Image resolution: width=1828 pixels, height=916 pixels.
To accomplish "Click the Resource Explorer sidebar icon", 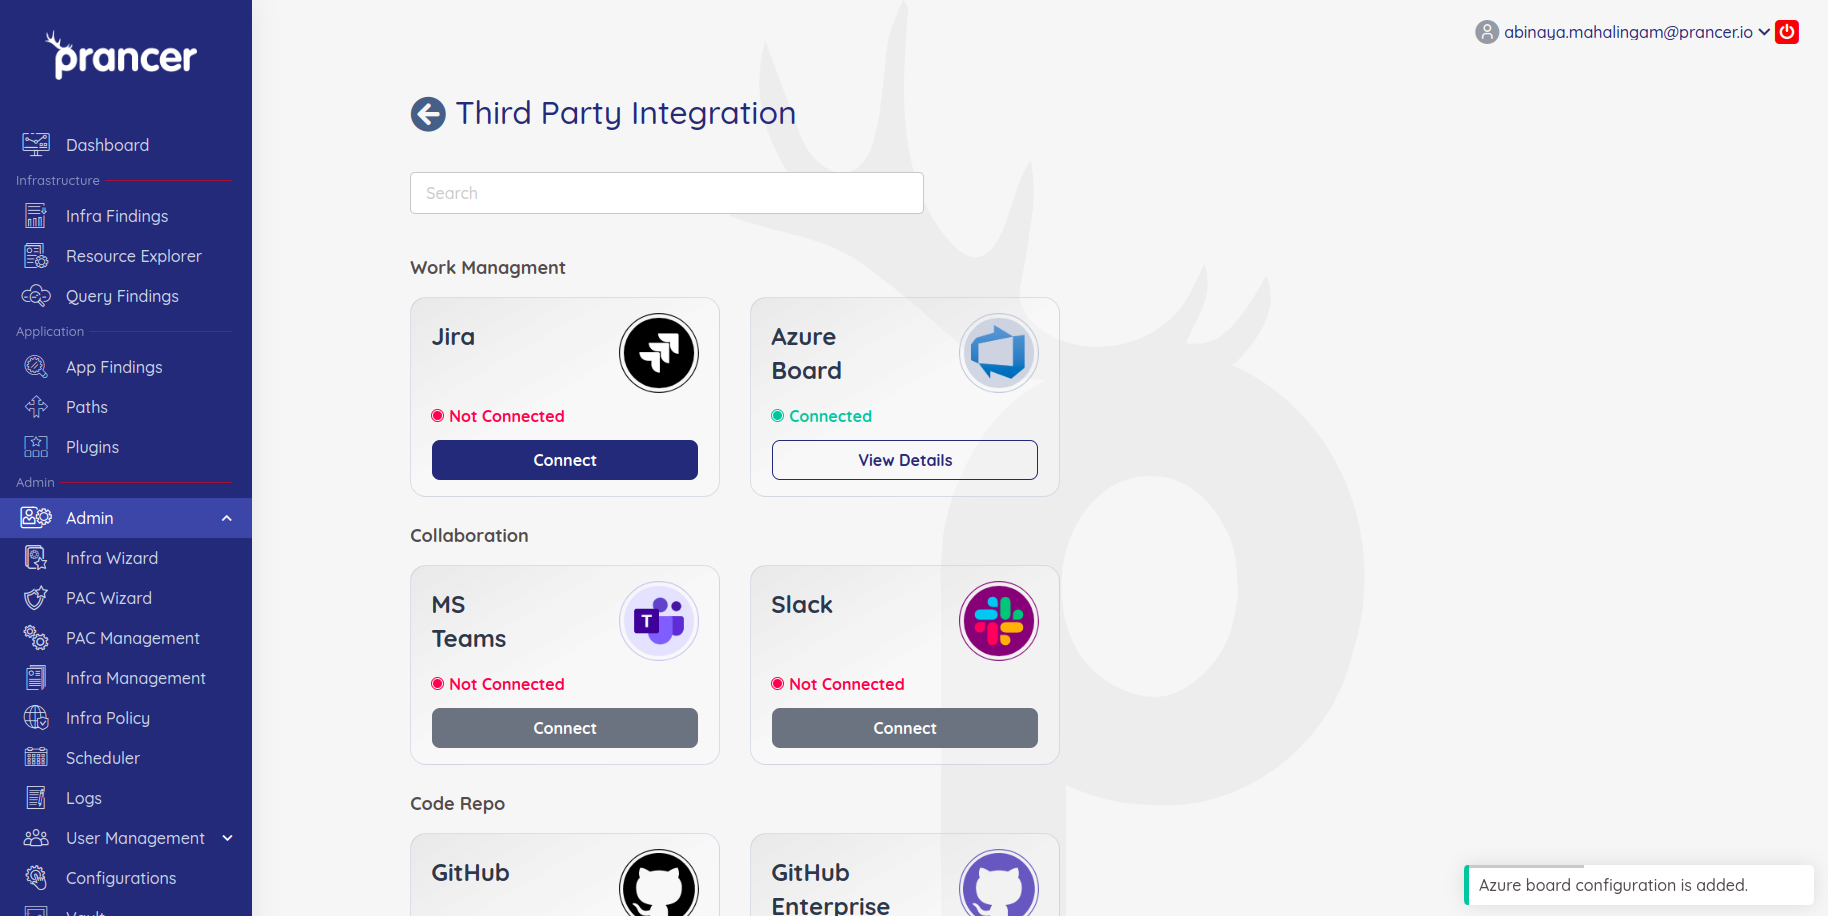I will (x=36, y=256).
